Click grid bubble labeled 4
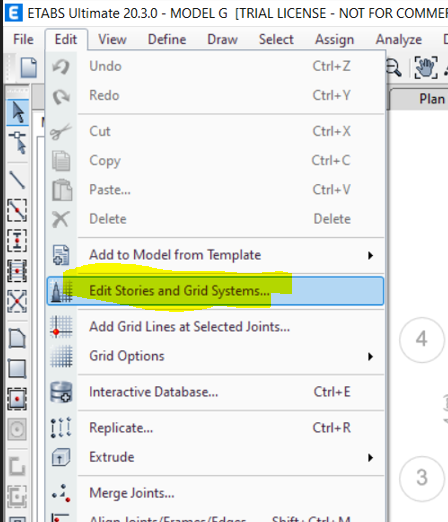This screenshot has height=522, width=448. pos(422,340)
